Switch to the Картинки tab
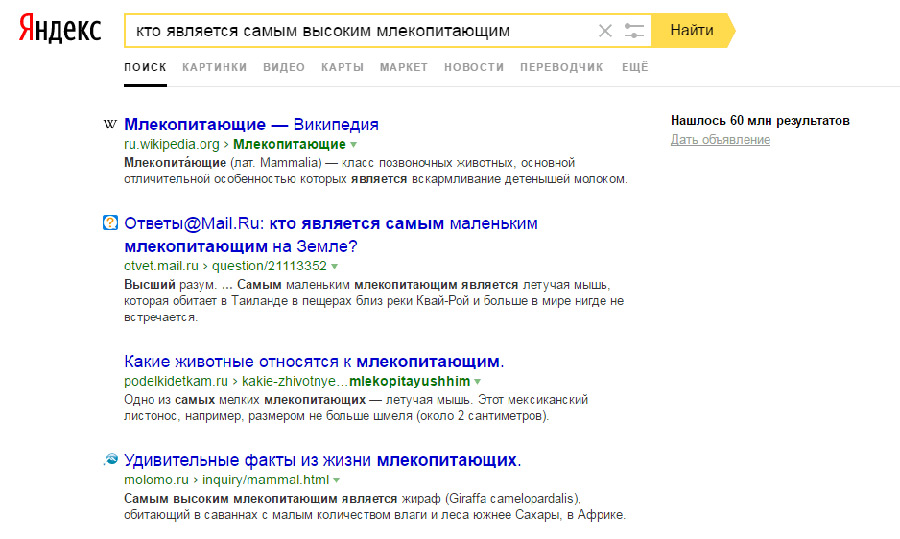 pos(215,67)
